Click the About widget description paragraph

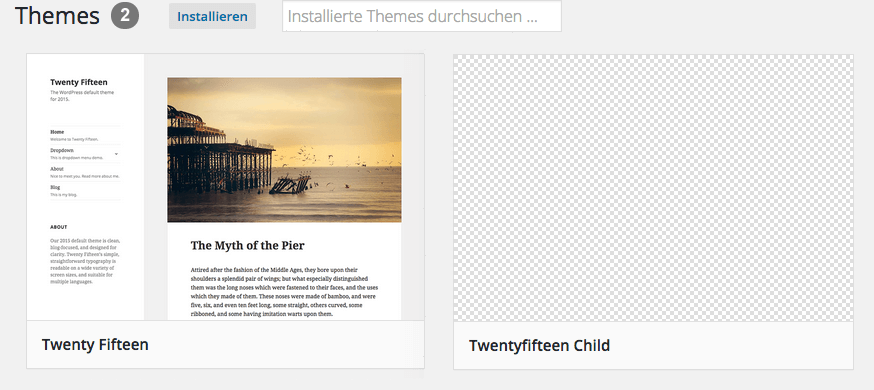(x=85, y=261)
